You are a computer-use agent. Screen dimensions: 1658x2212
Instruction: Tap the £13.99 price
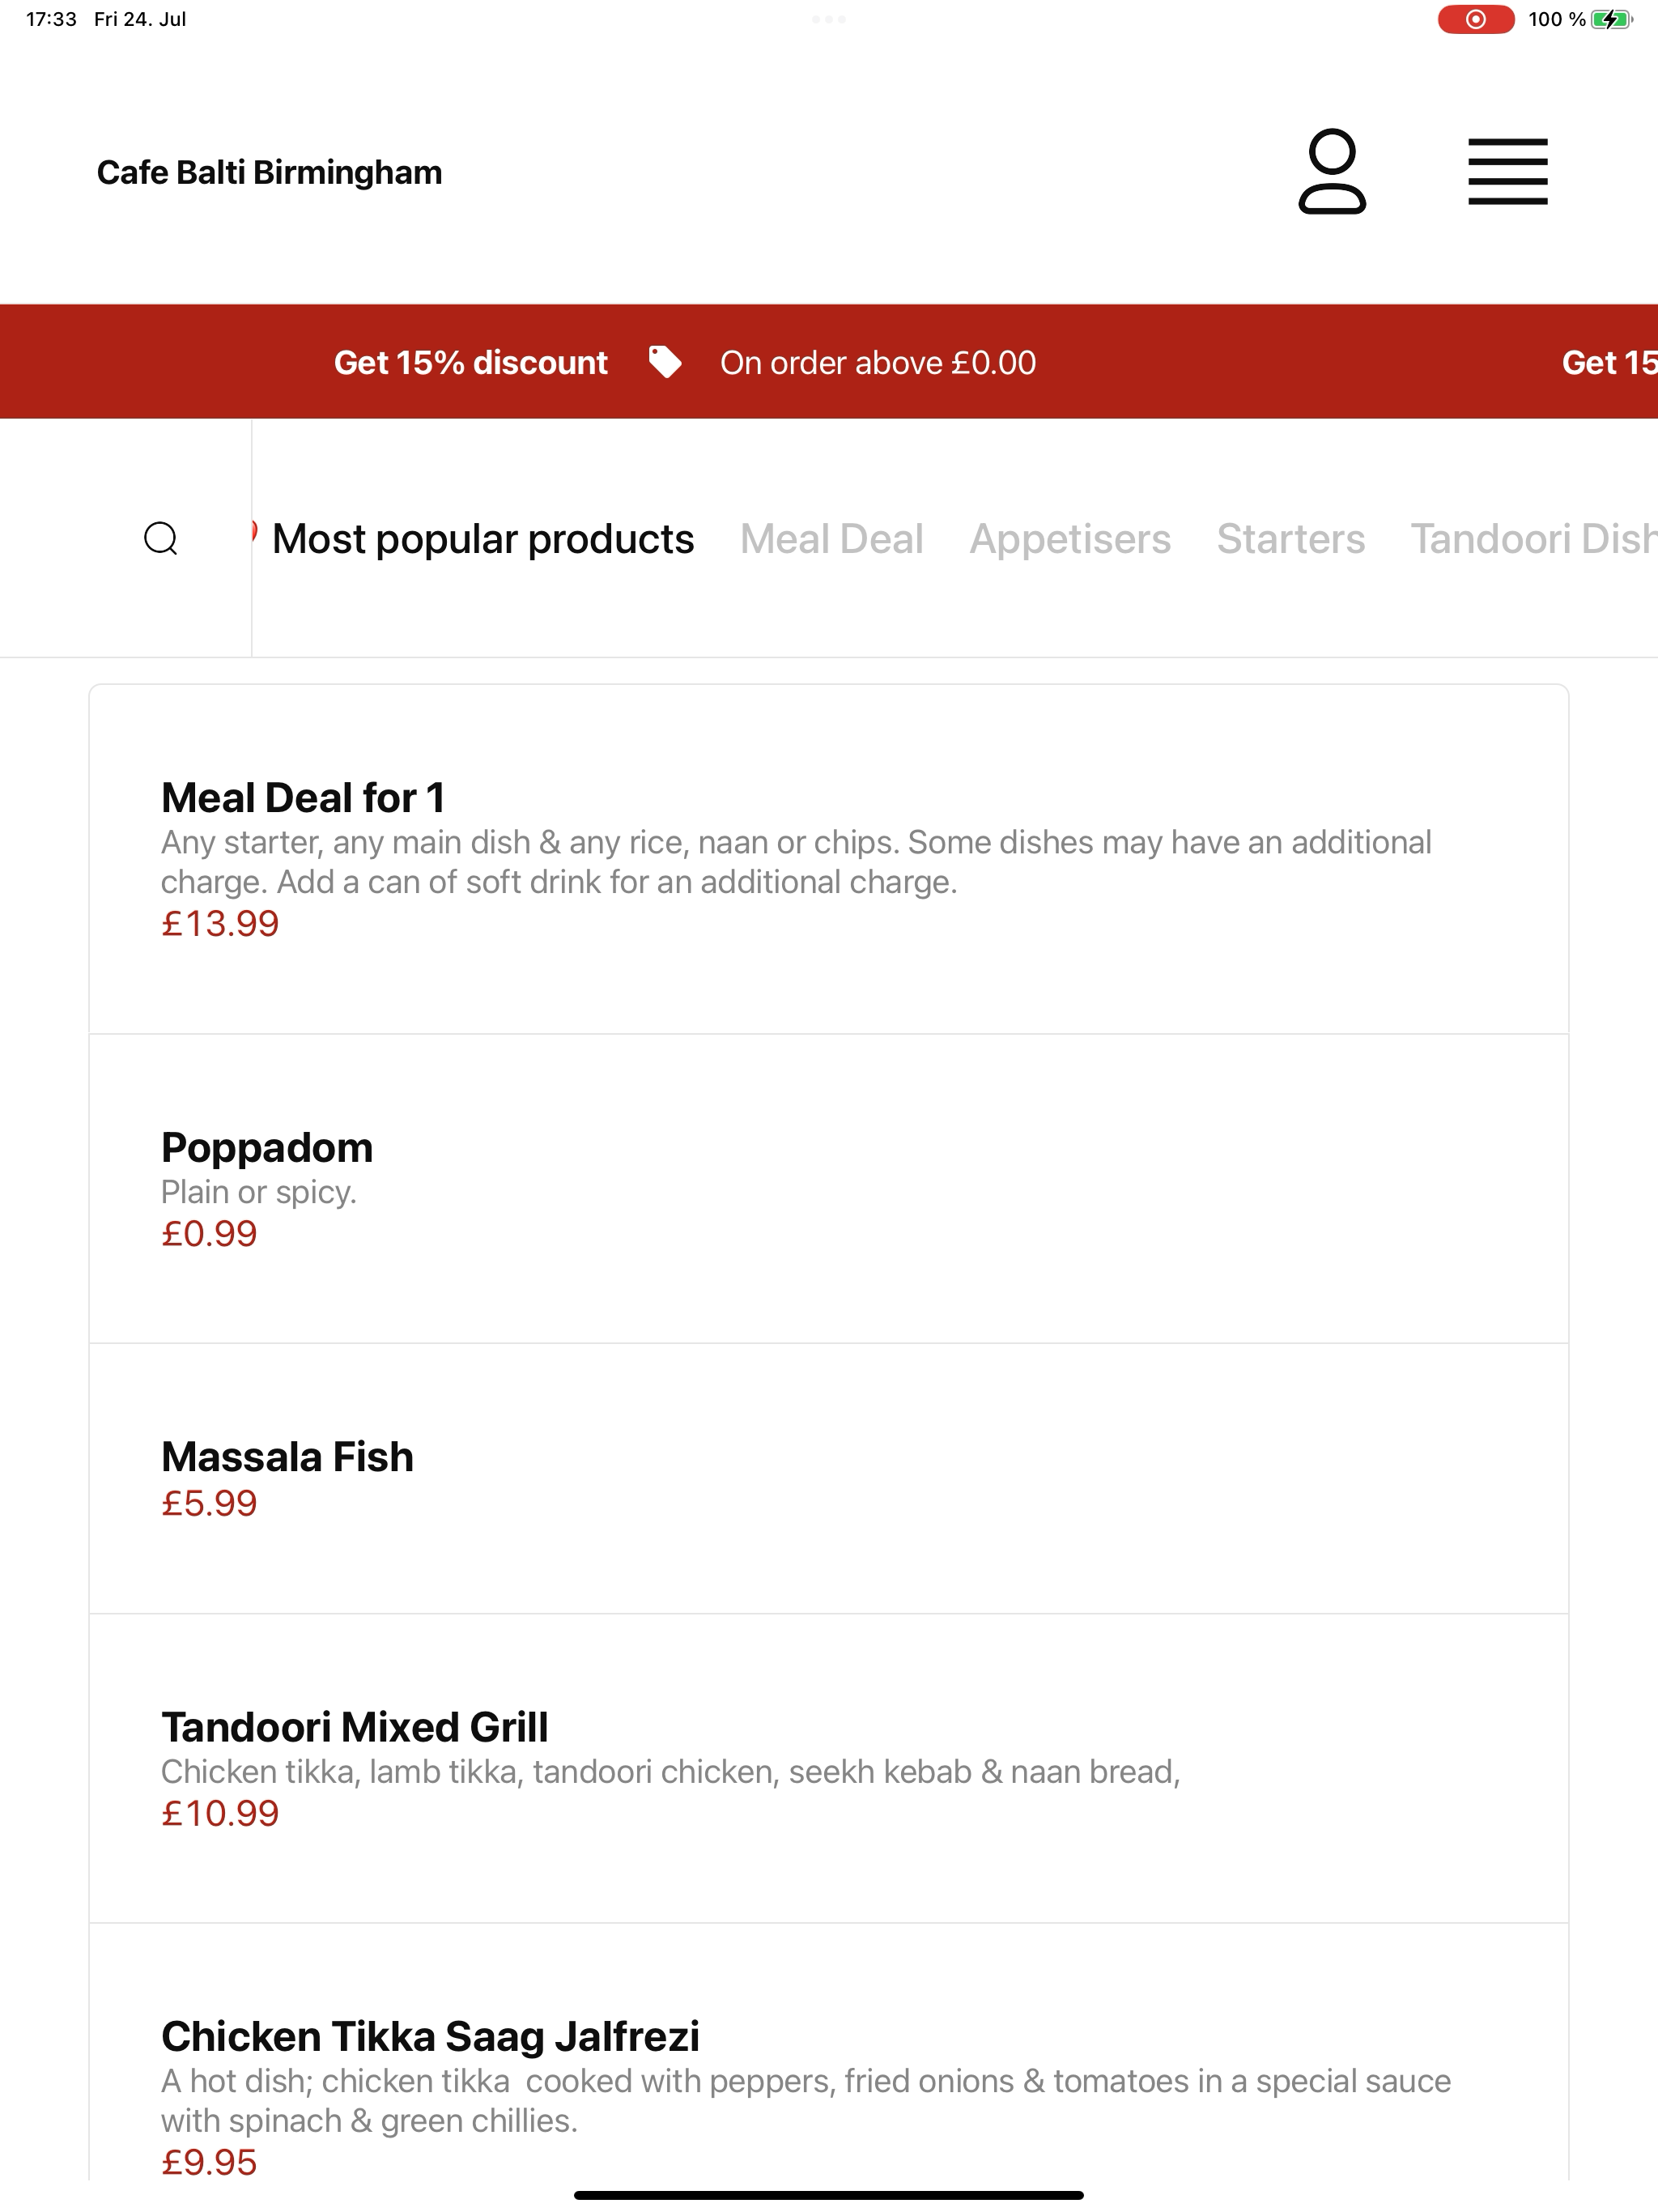pos(220,923)
